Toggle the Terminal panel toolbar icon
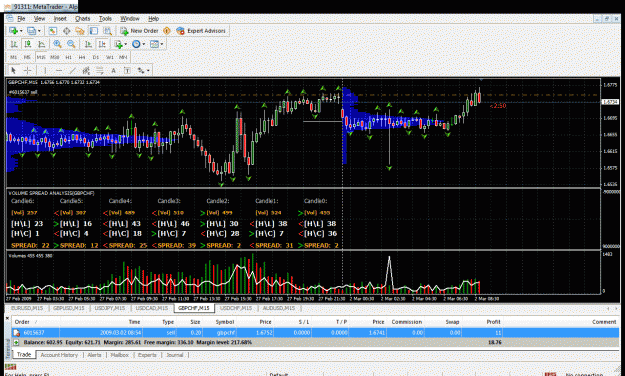The width and height of the screenshot is (625, 376). coord(94,31)
